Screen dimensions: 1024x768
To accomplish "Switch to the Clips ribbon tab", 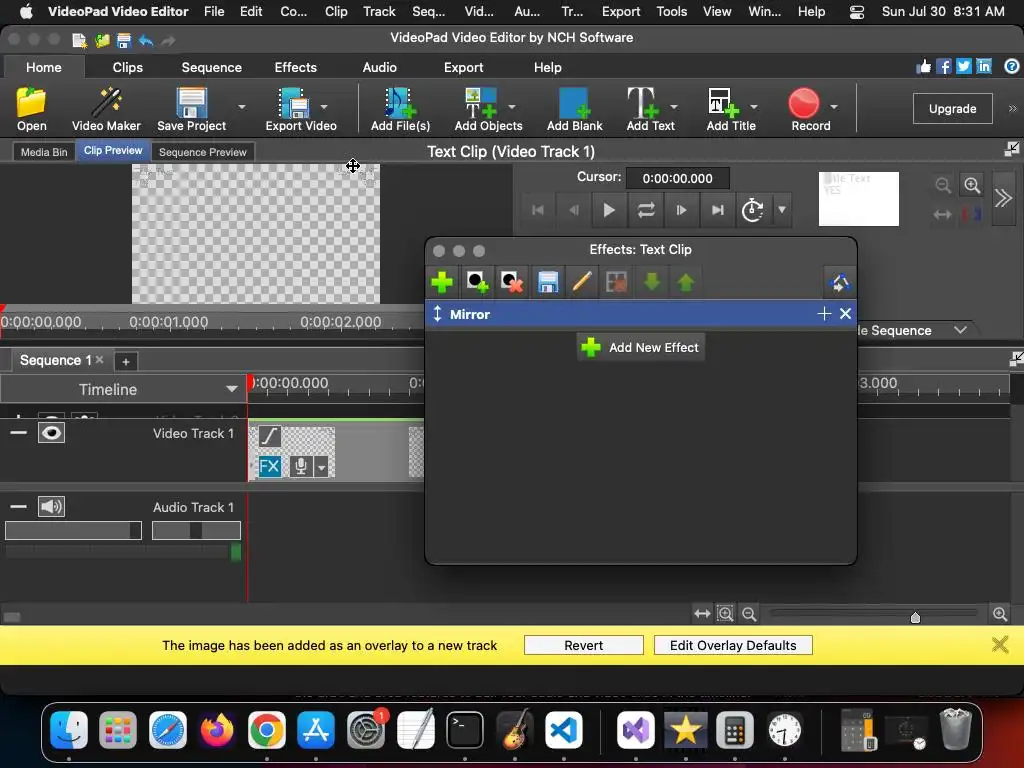I will [127, 67].
